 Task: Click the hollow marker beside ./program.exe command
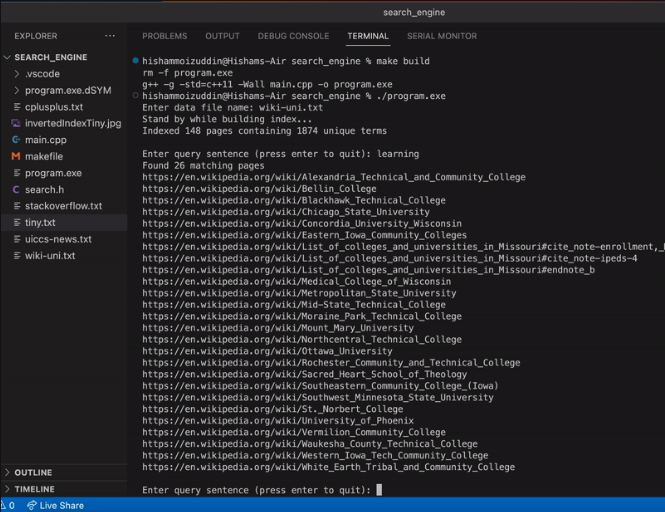135,96
